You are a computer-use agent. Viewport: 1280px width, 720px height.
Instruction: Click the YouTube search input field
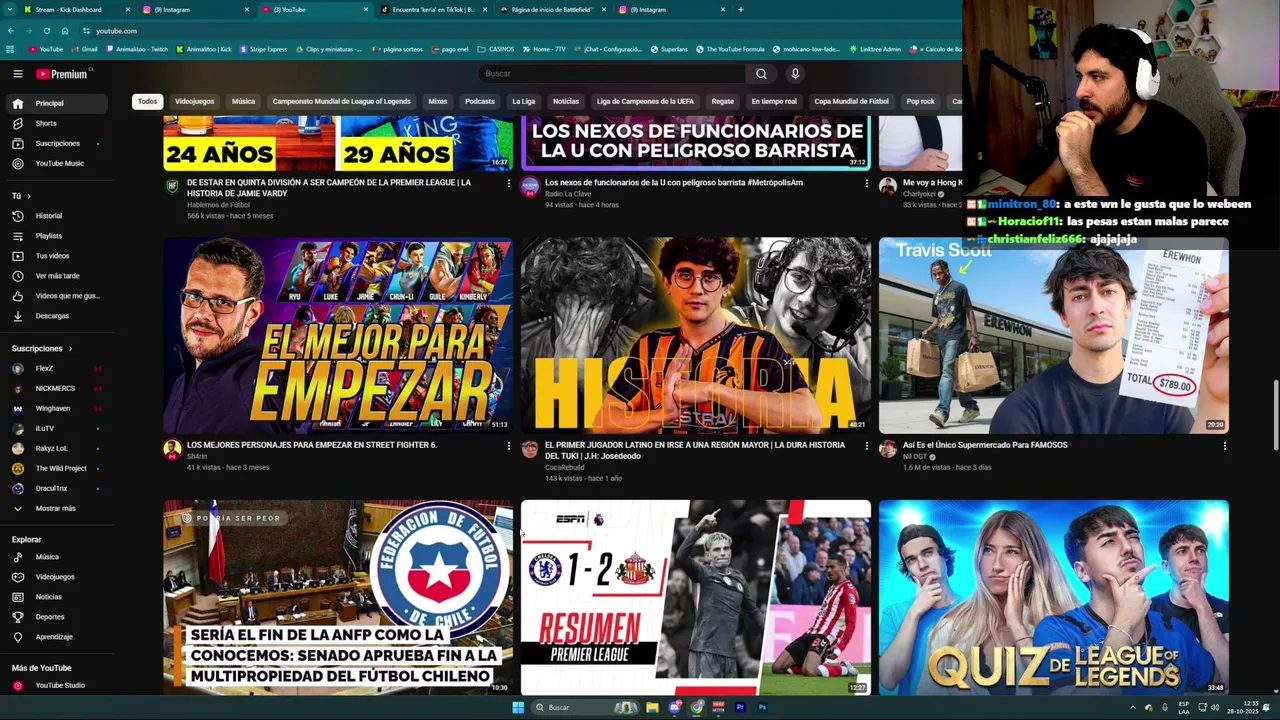click(611, 73)
